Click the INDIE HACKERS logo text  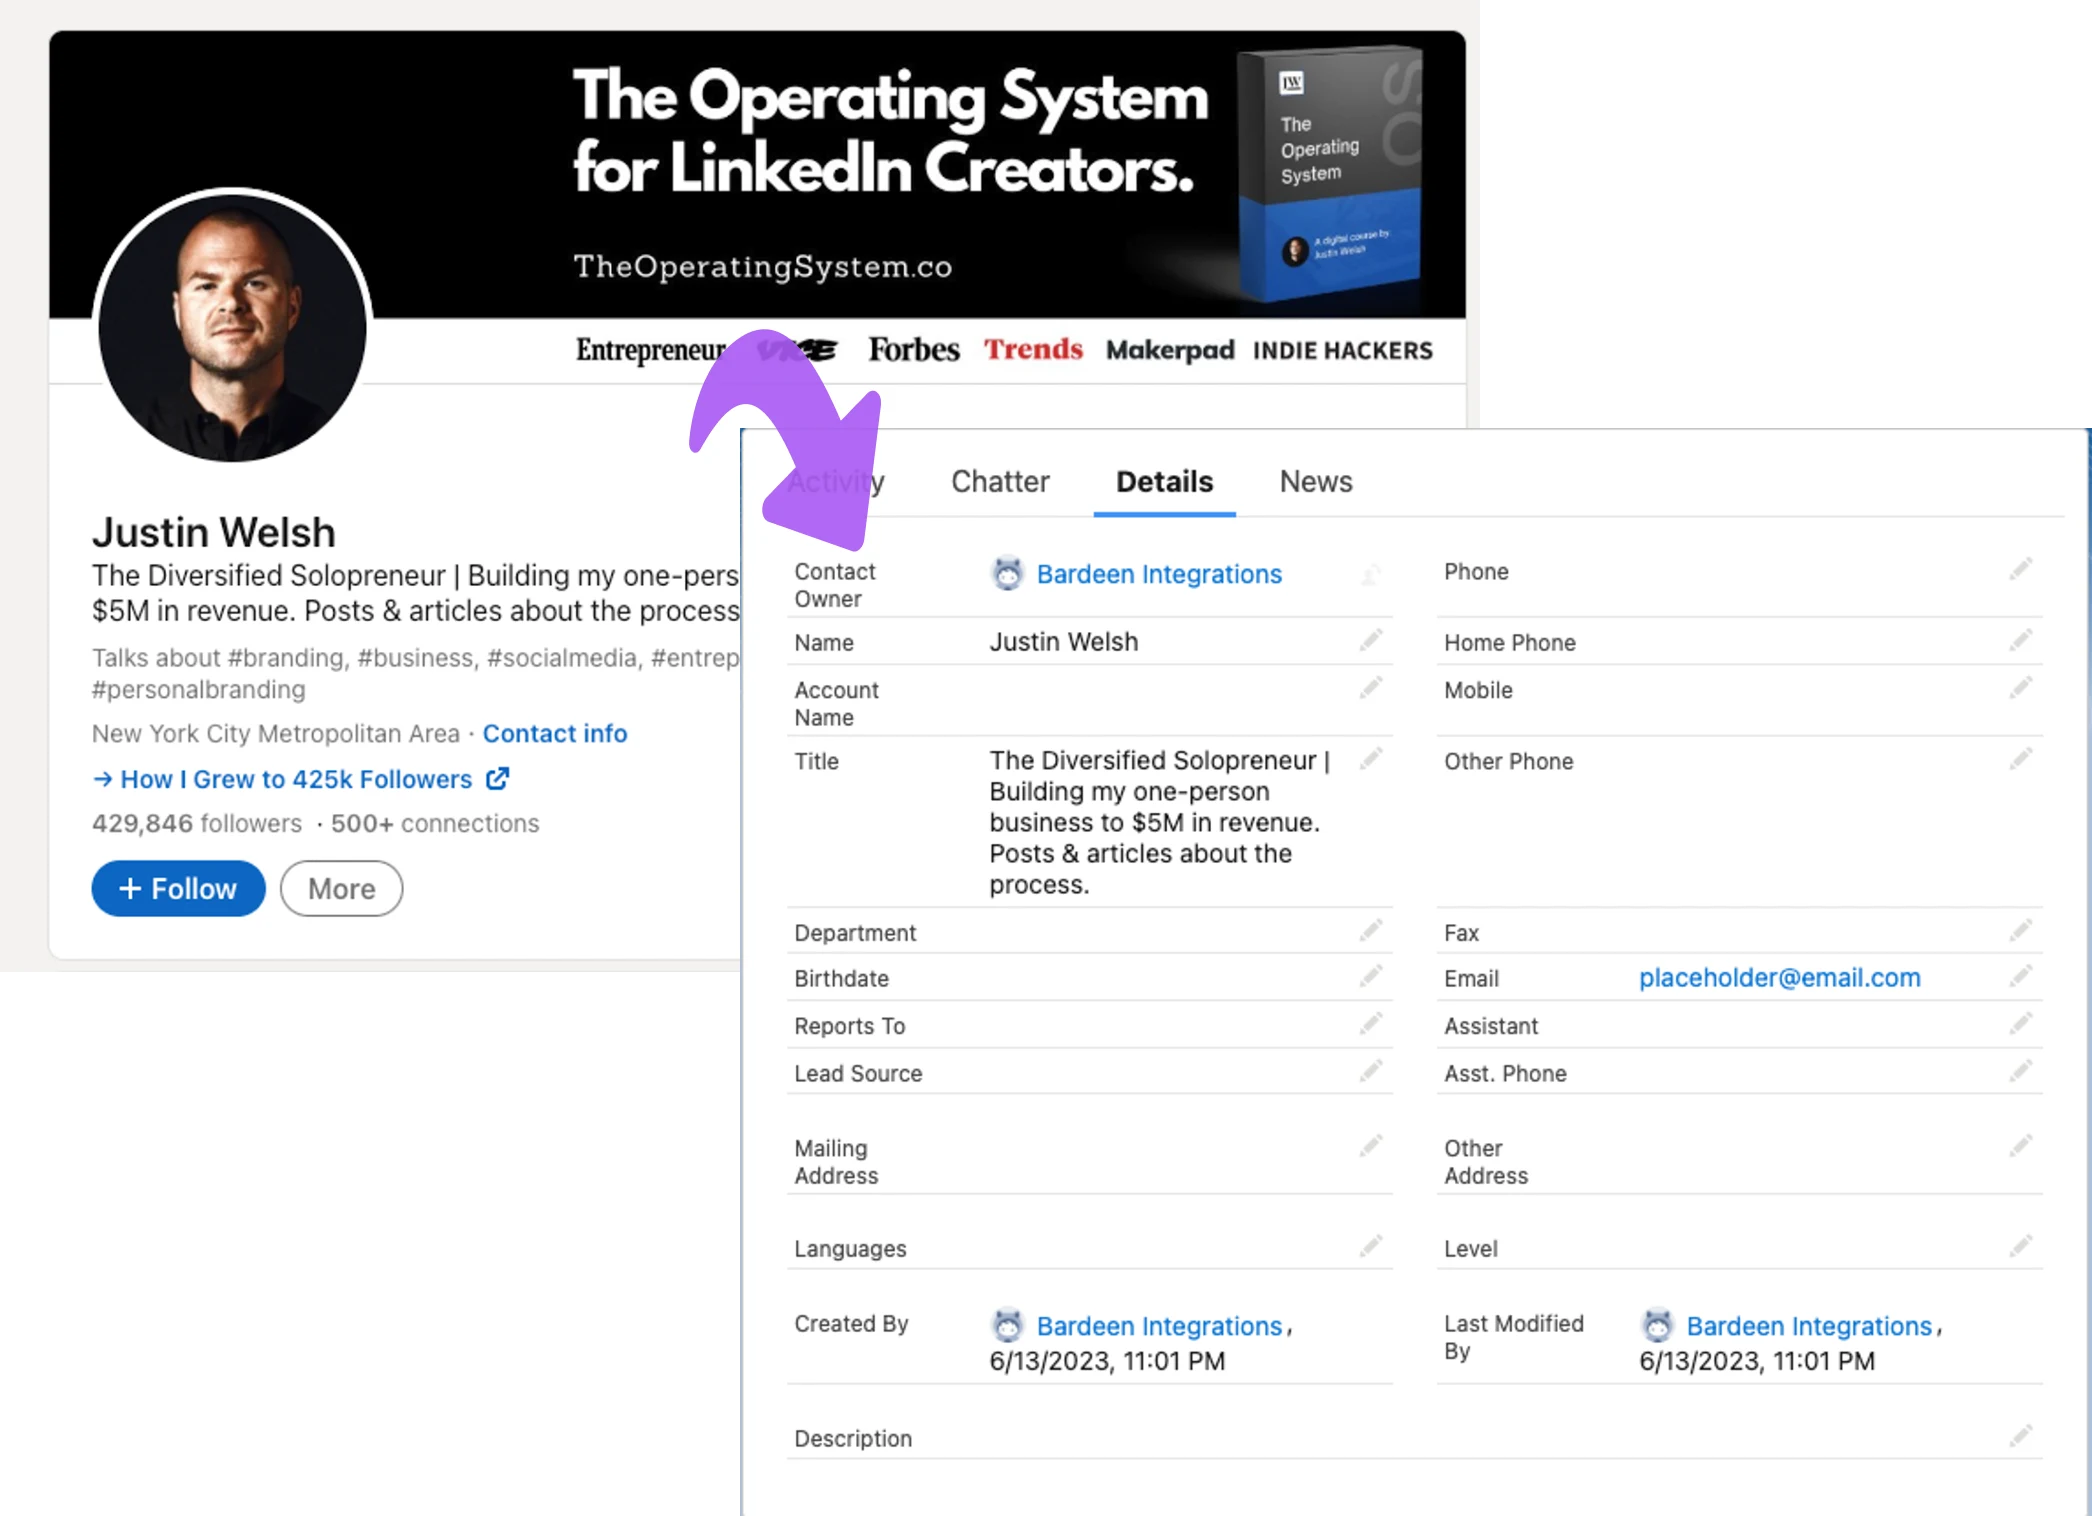point(1342,350)
